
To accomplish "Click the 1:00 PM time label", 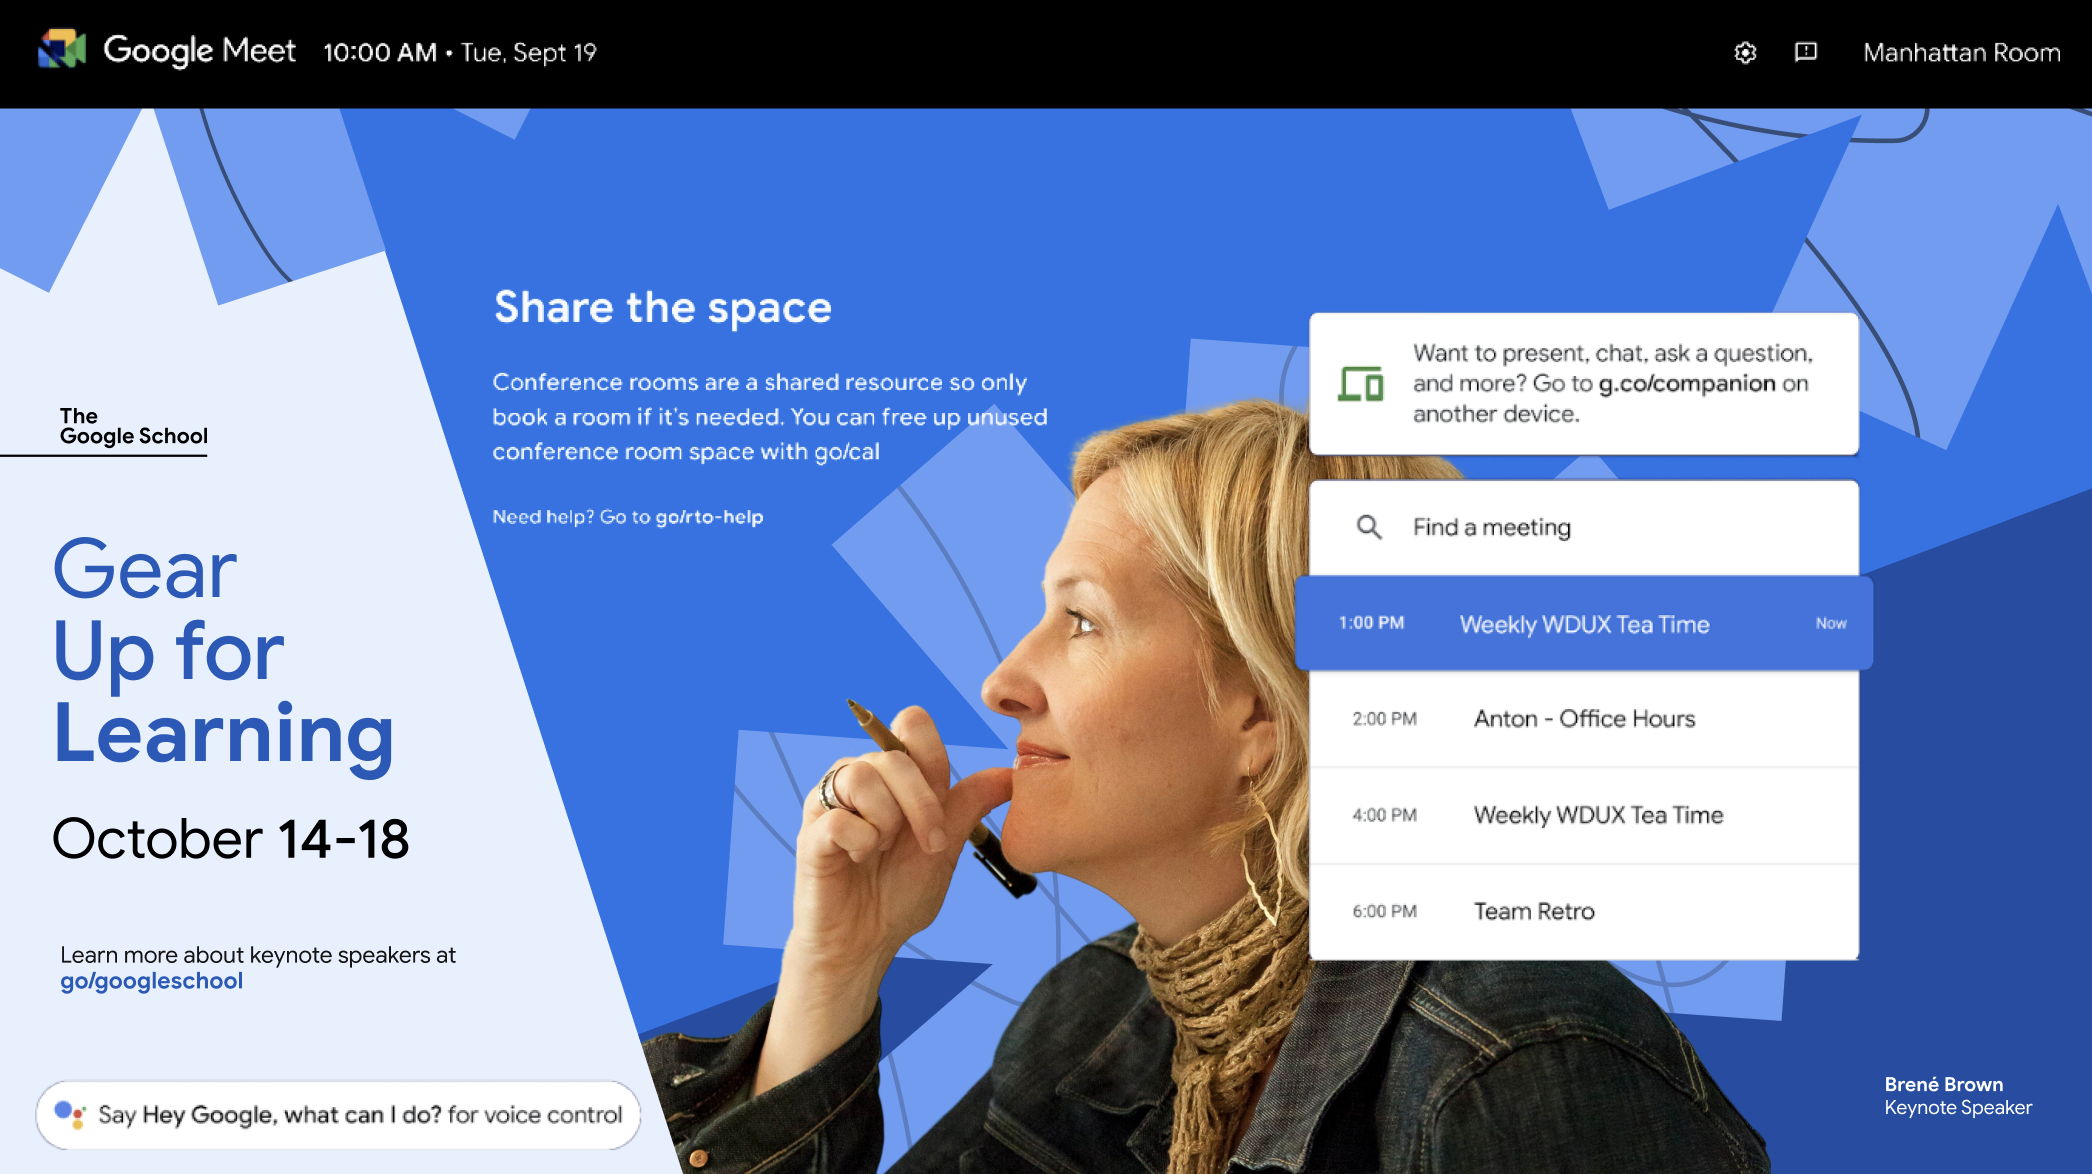I will coord(1371,623).
